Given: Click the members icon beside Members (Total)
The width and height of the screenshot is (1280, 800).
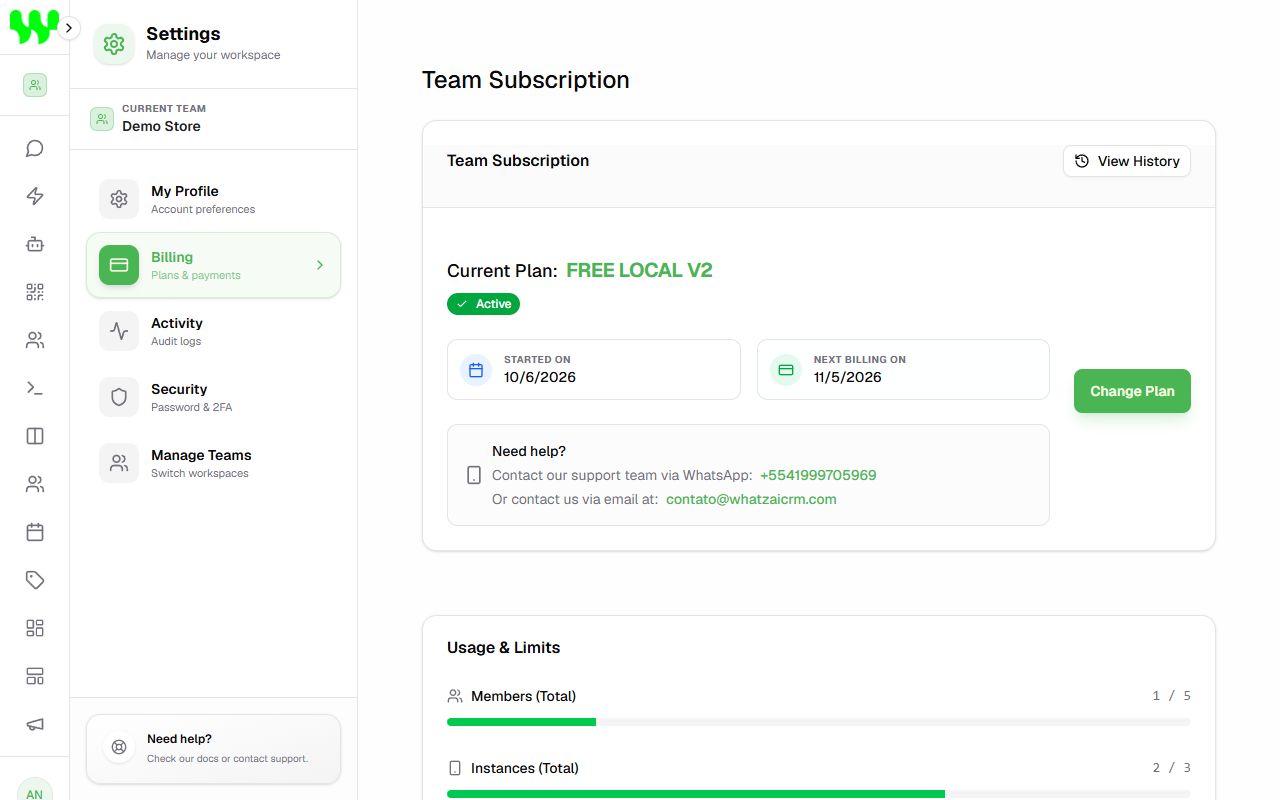Looking at the screenshot, I should coord(455,696).
